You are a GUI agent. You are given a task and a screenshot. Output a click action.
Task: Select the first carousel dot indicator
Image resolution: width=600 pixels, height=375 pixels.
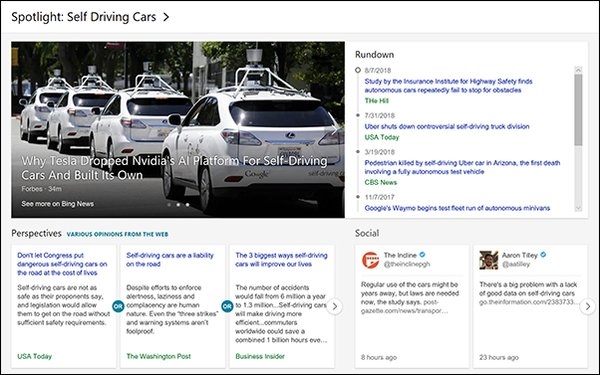169,205
